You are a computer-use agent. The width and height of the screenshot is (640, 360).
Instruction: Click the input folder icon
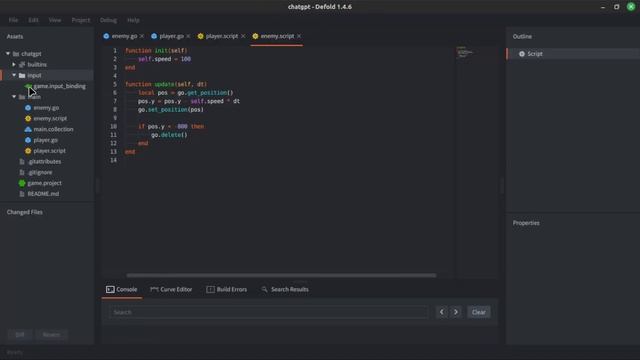[x=22, y=75]
